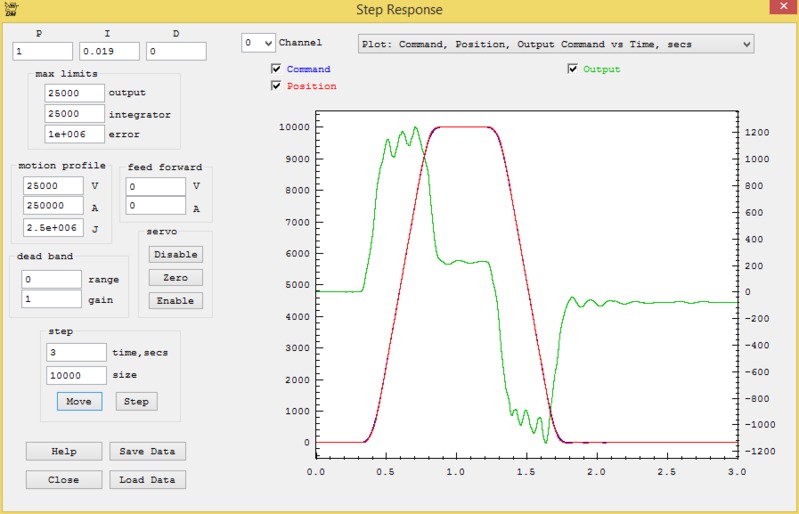The height and width of the screenshot is (514, 799).
Task: Click the Step button
Action: (137, 401)
